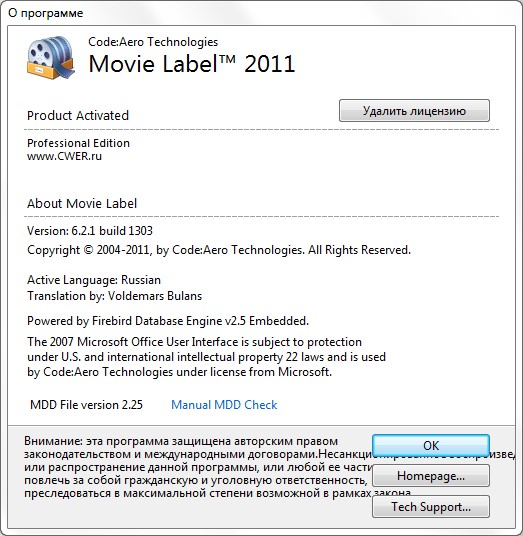The image size is (523, 536).
Task: Click the О программе title bar
Action: (x=262, y=13)
